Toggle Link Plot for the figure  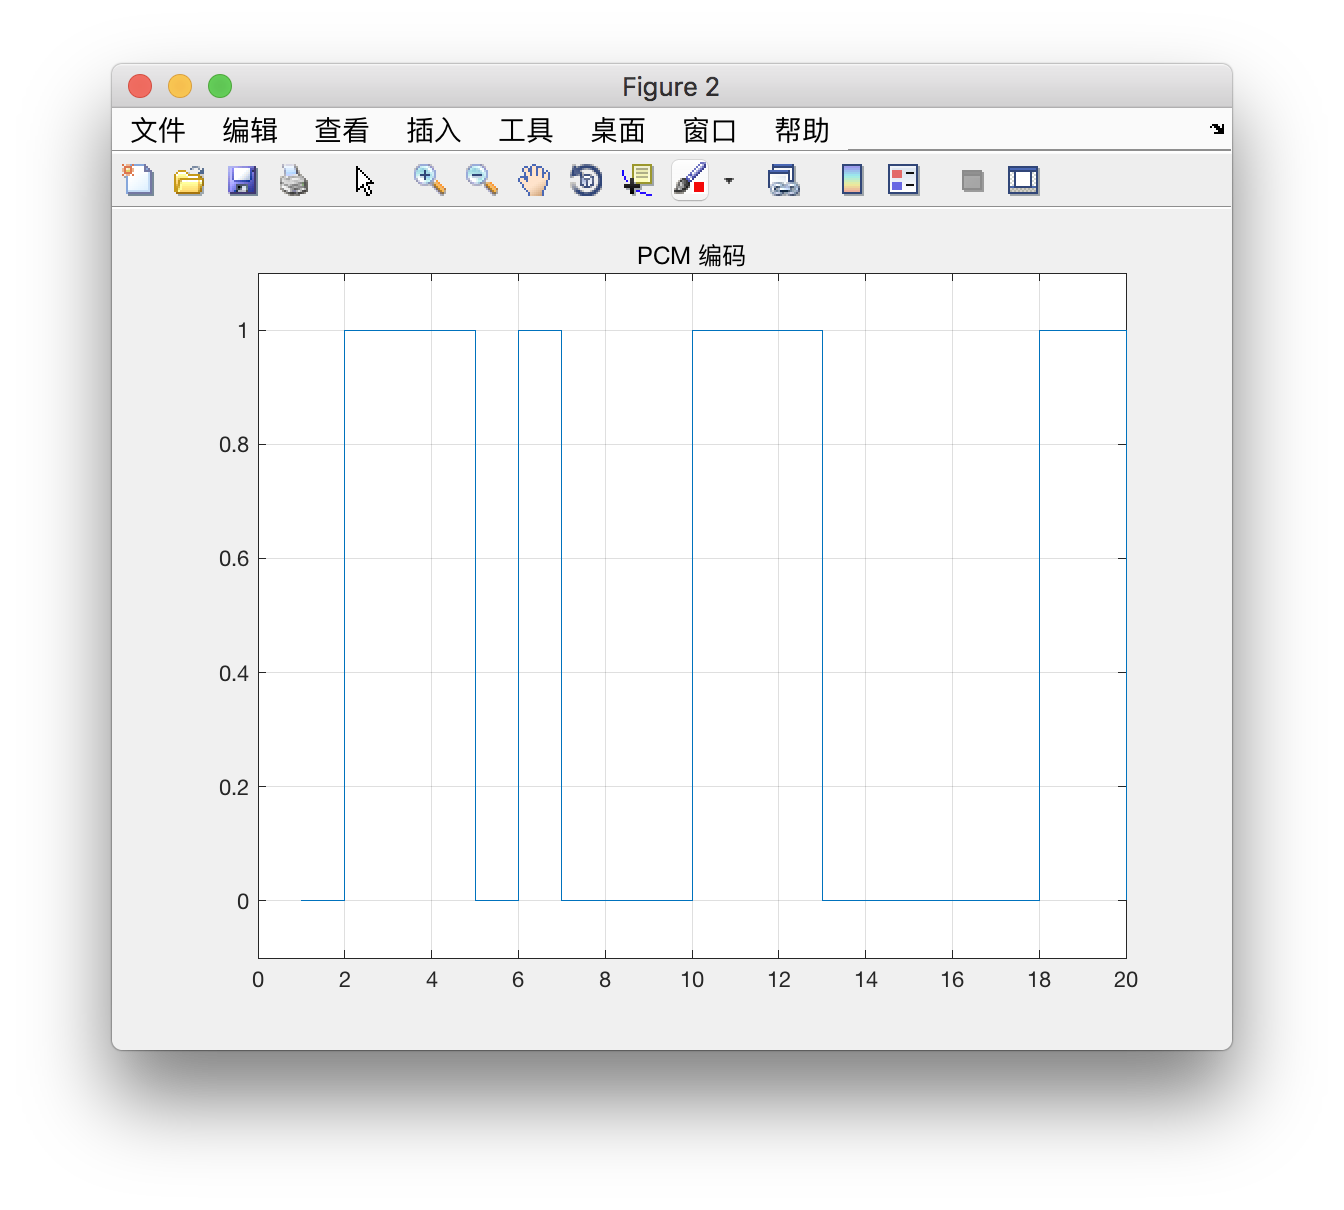784,180
